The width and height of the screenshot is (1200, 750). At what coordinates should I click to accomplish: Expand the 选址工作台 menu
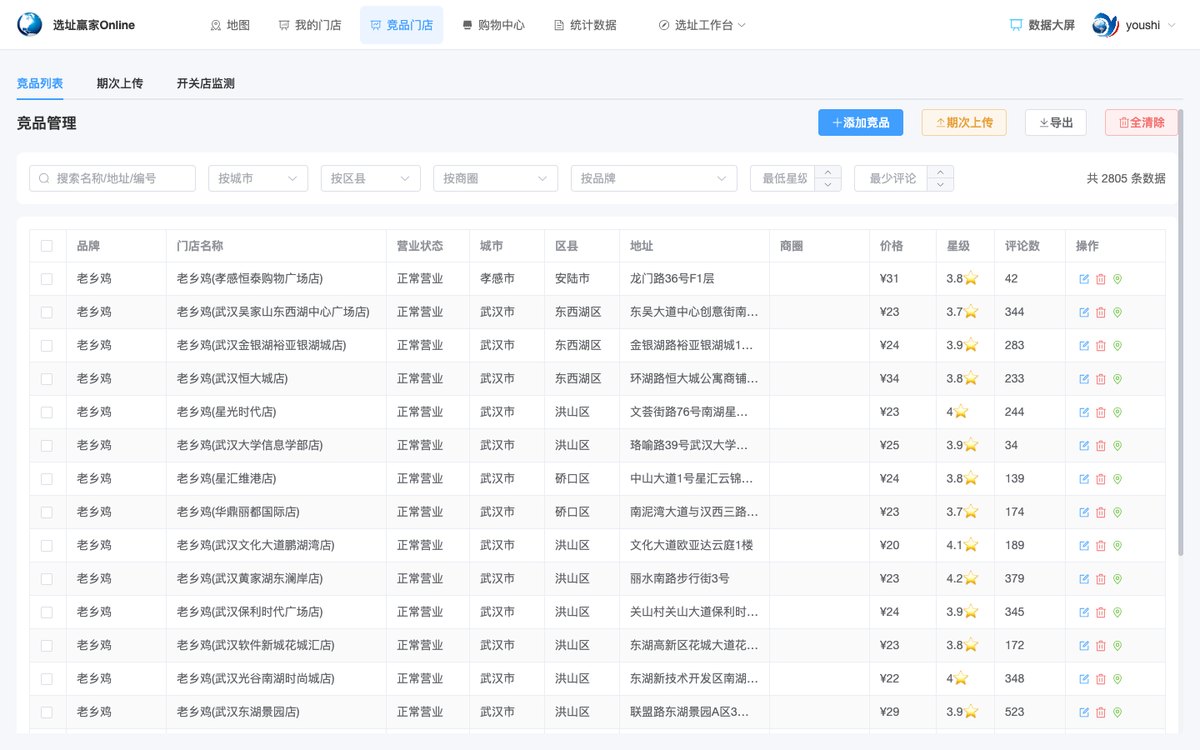click(702, 25)
